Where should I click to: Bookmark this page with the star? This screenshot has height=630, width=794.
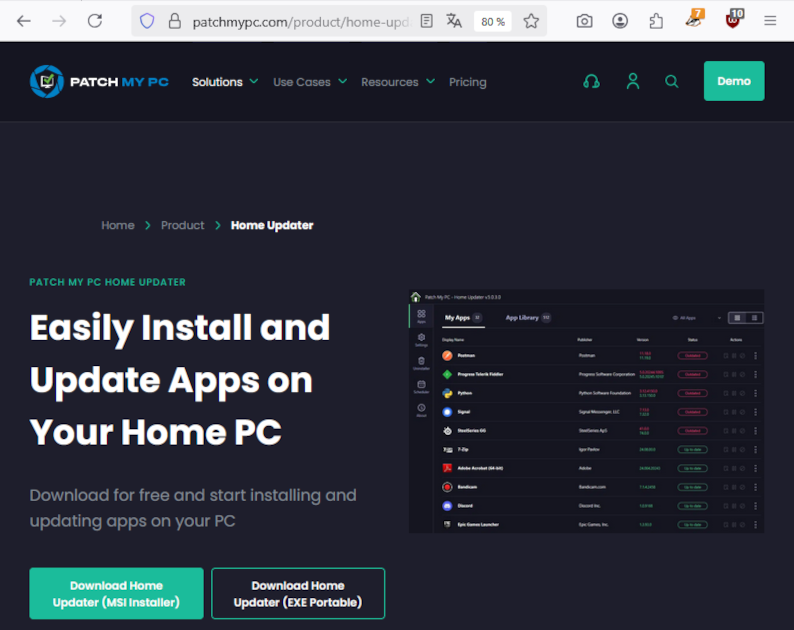tap(531, 21)
